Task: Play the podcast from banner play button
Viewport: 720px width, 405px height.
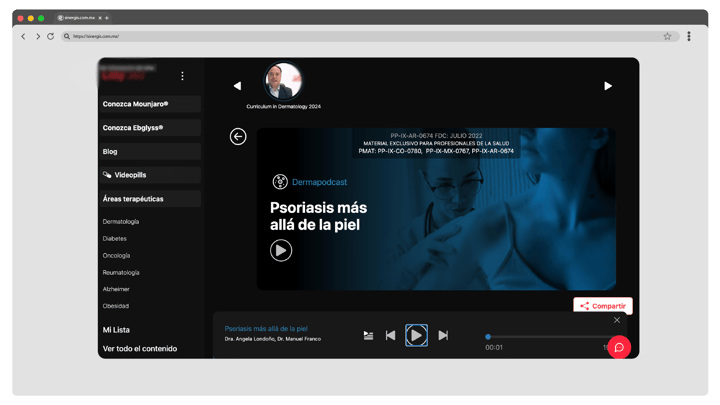Action: pyautogui.click(x=281, y=250)
